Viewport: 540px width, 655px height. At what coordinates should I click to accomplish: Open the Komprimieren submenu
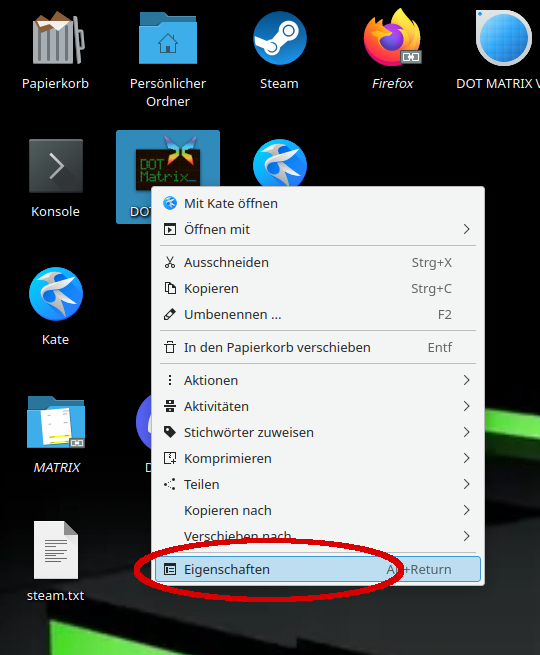tap(318, 458)
